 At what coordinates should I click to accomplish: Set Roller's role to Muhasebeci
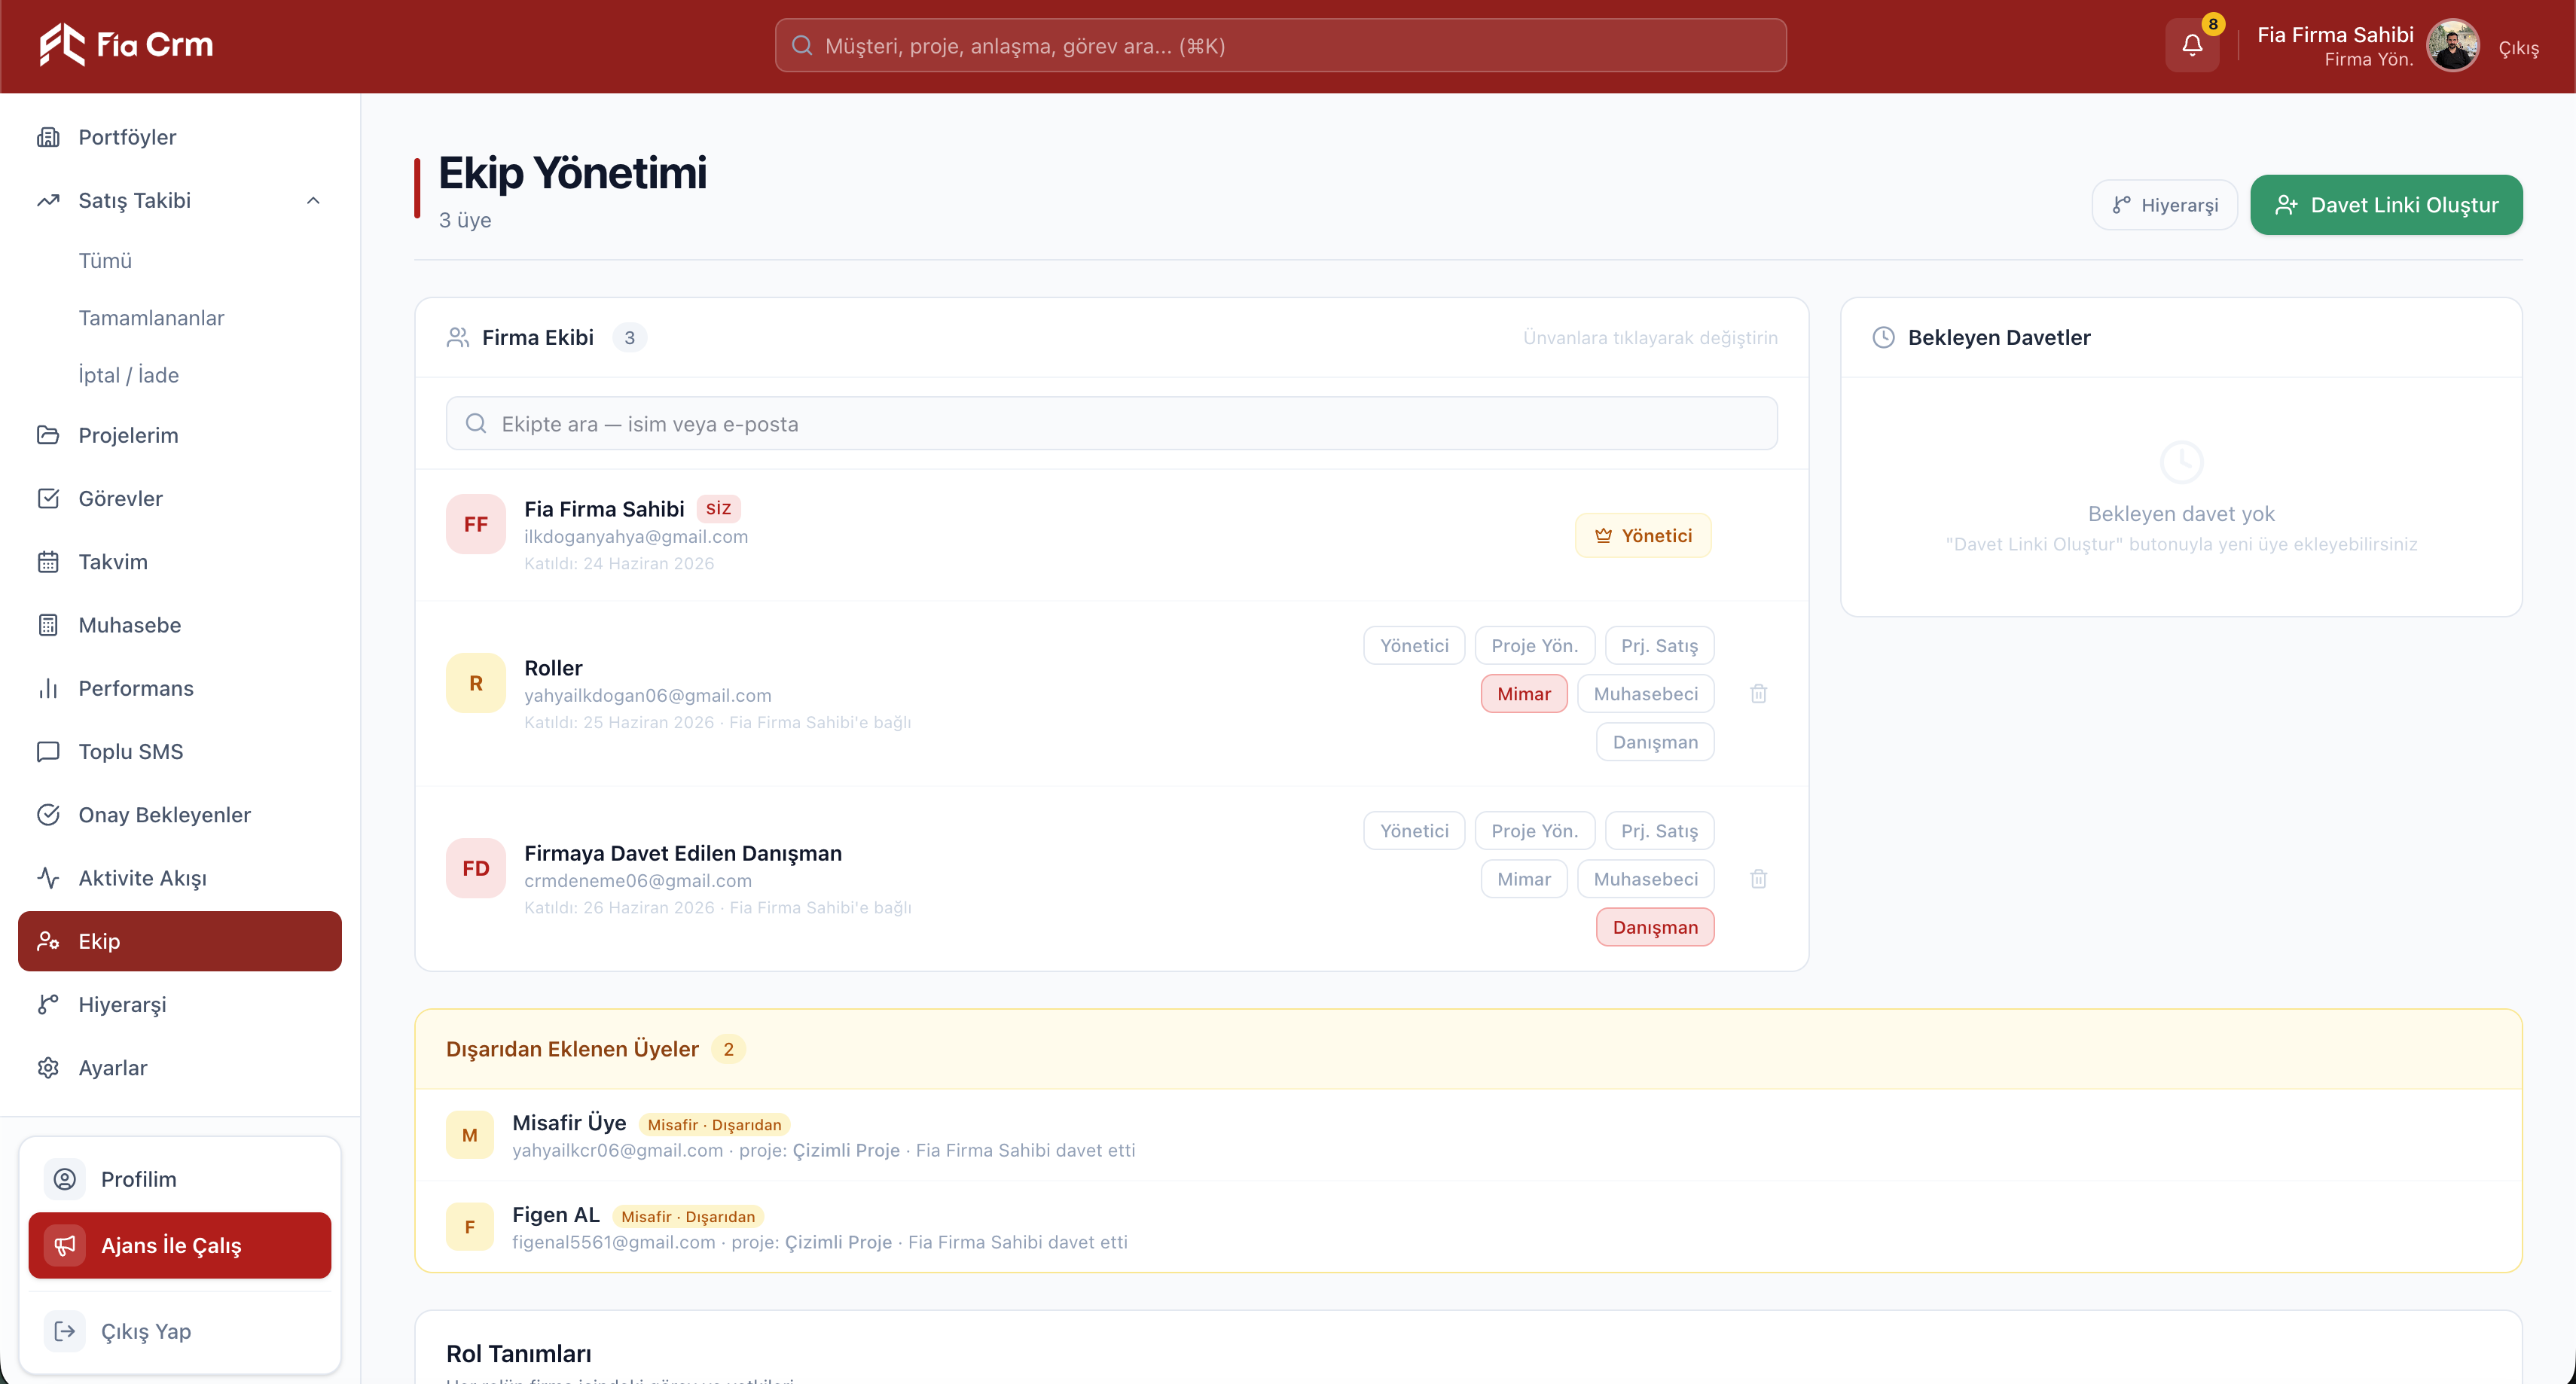(x=1645, y=694)
